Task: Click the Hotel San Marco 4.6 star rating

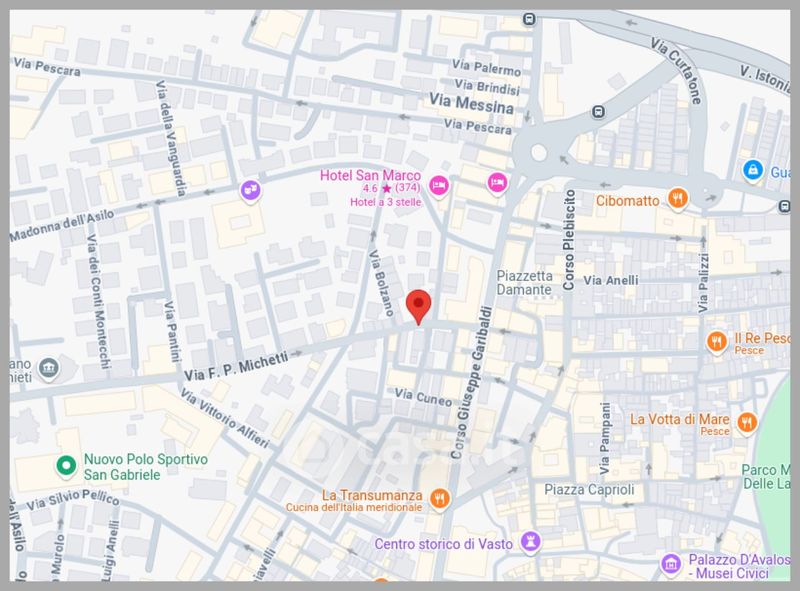Action: coord(391,188)
